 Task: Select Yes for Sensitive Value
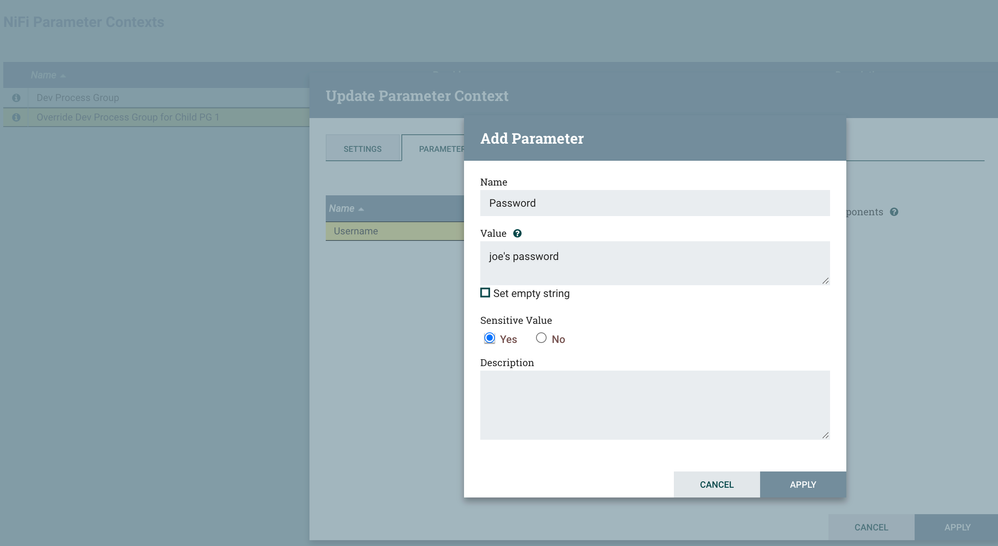pos(490,338)
